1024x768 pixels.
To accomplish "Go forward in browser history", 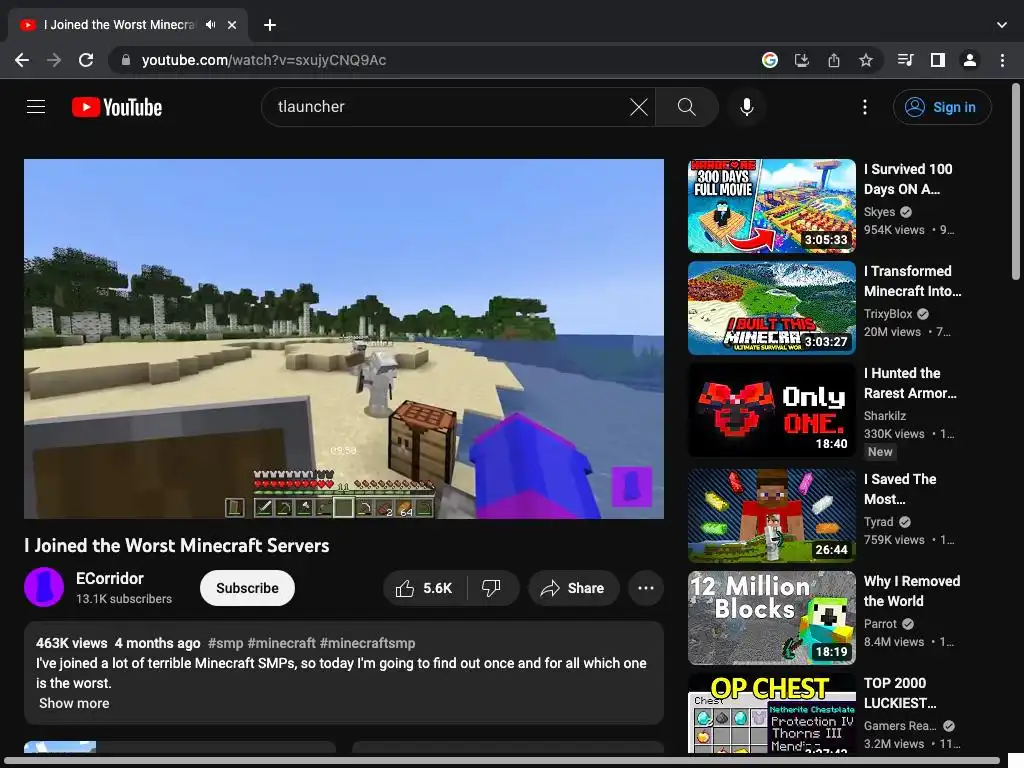I will (54, 60).
